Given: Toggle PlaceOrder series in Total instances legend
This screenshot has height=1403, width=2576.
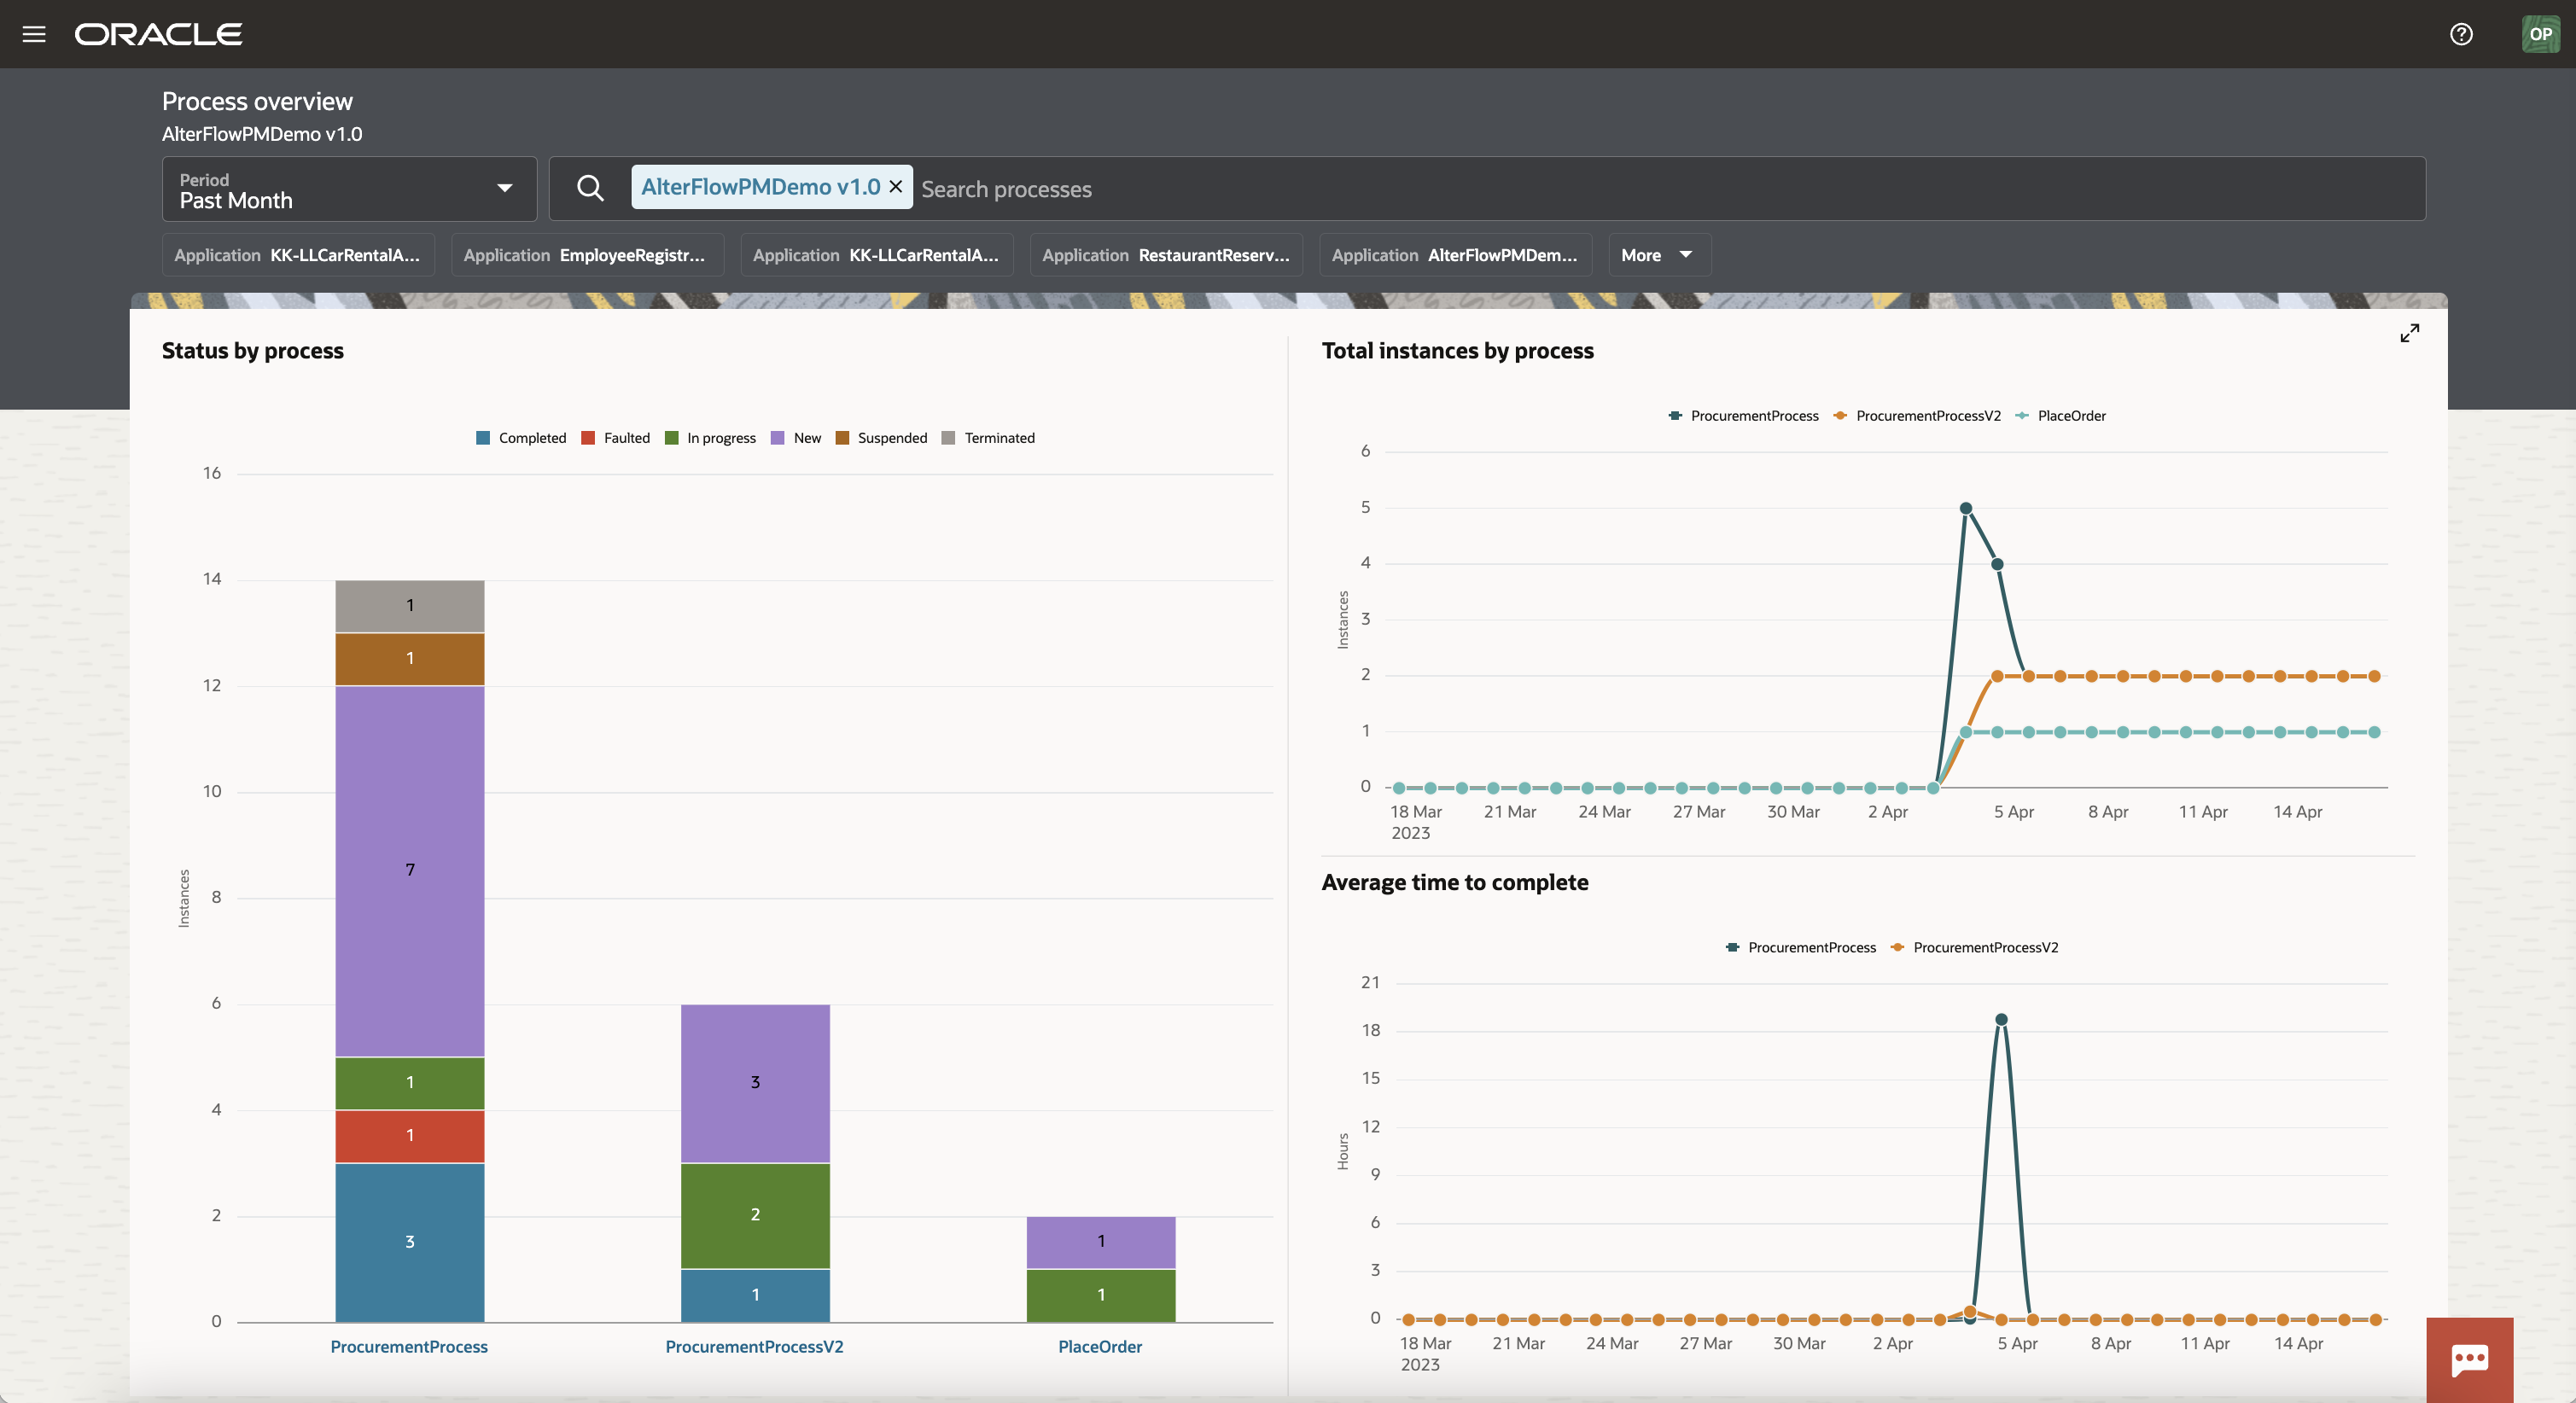Looking at the screenshot, I should (x=2062, y=415).
